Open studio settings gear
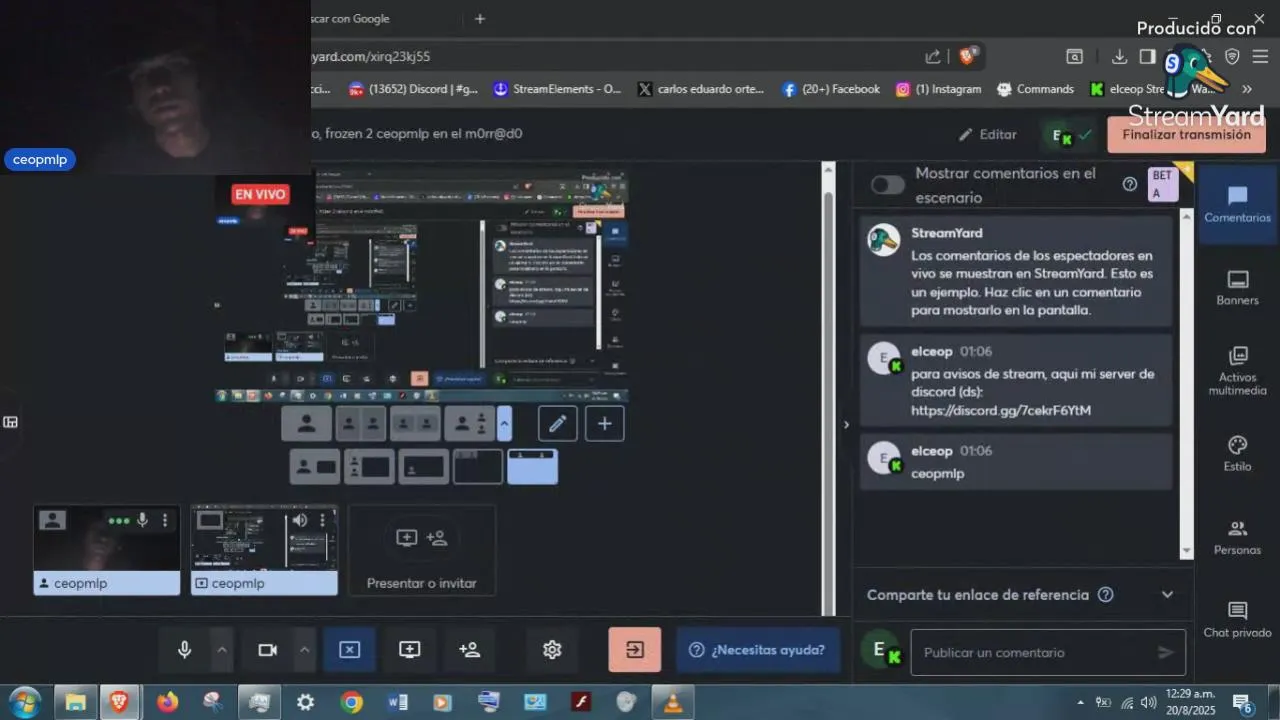Image resolution: width=1280 pixels, height=720 pixels. 552,650
